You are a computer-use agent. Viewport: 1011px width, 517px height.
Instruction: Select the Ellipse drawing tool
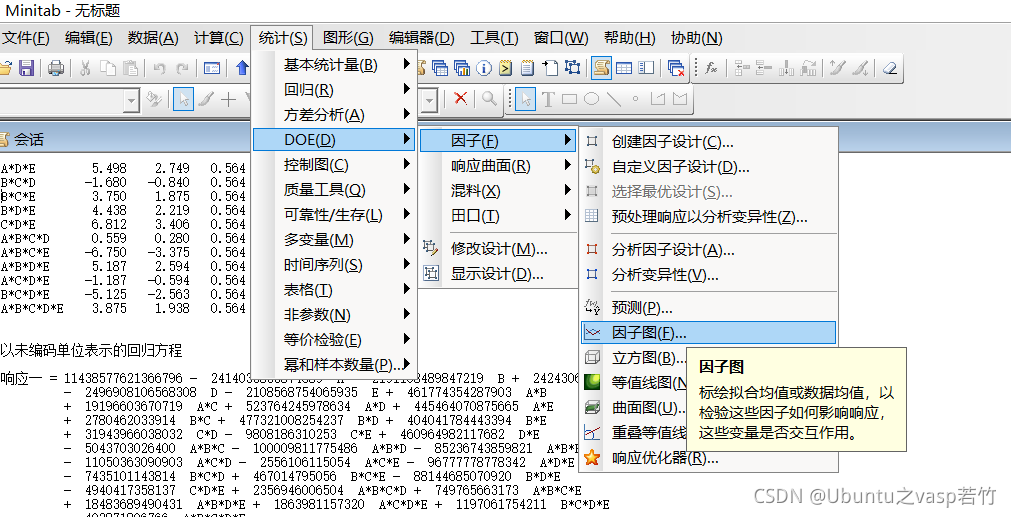point(591,99)
